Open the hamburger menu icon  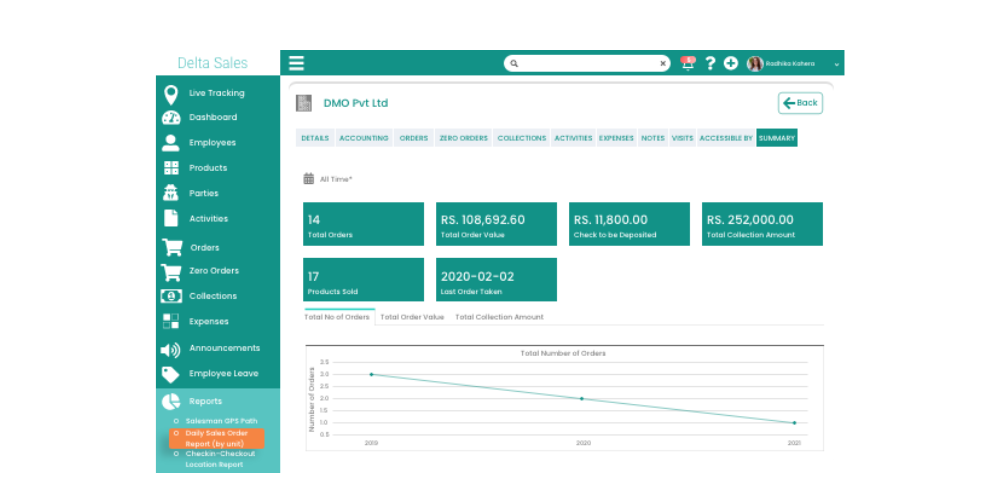(x=296, y=63)
